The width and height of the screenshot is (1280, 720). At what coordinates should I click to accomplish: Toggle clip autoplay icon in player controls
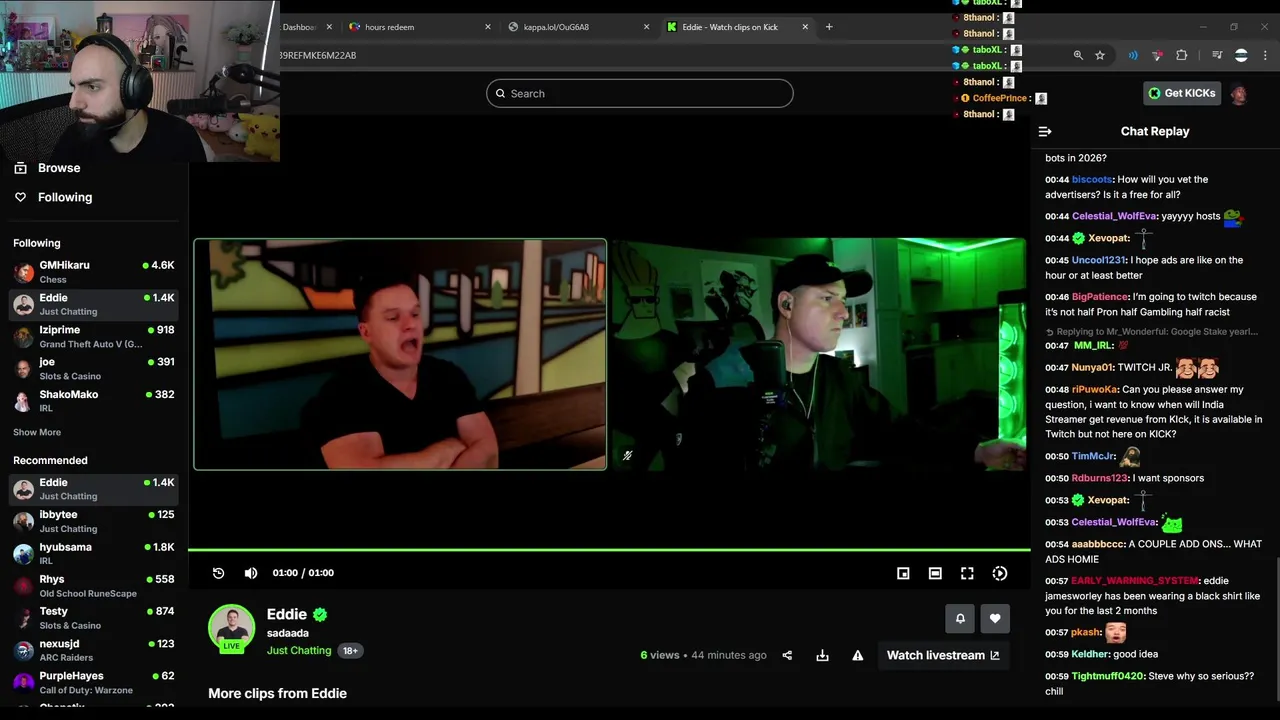[1000, 573]
